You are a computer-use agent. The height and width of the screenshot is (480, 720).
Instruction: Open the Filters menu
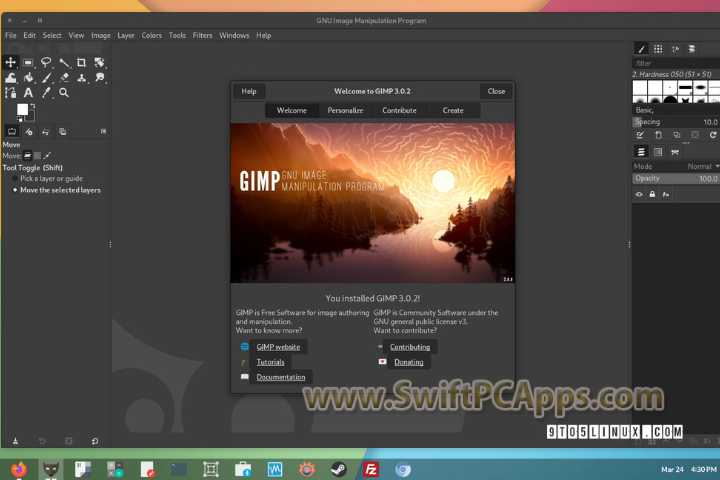(x=202, y=35)
